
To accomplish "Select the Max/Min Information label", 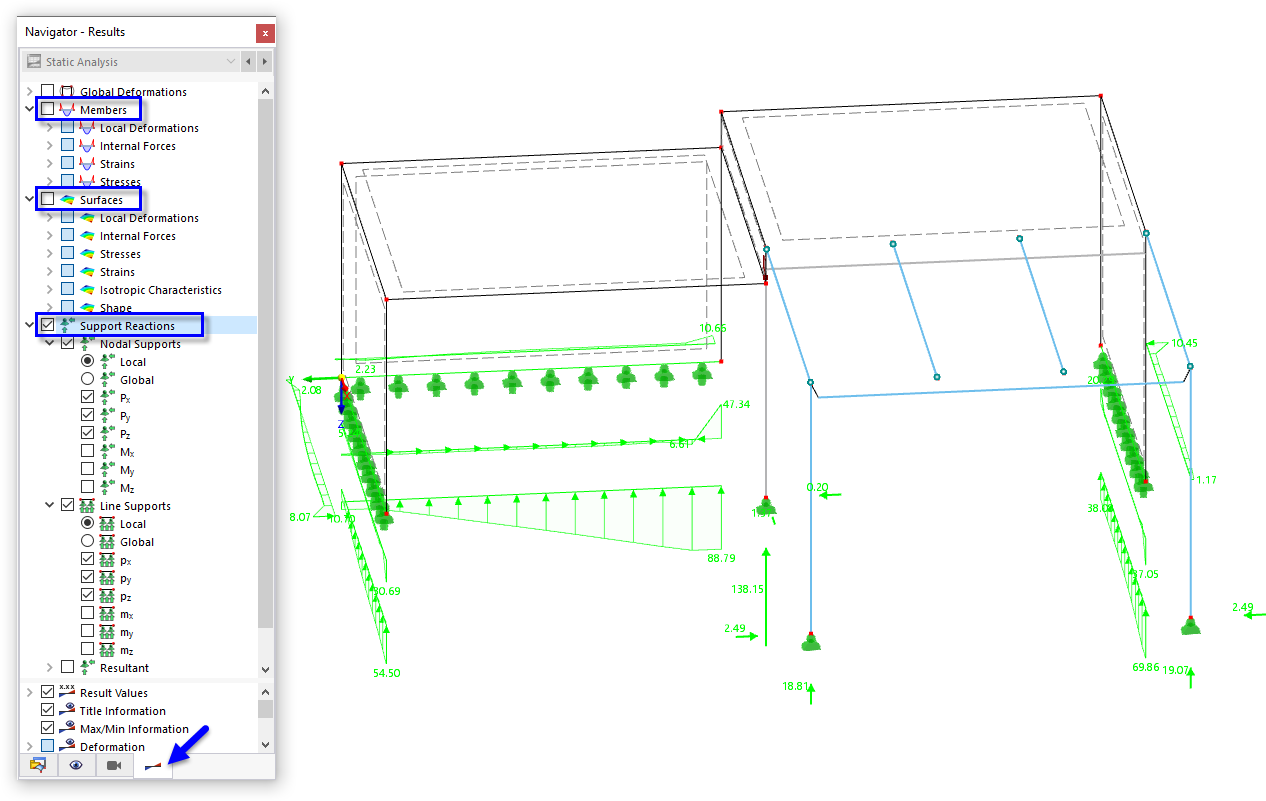I will pos(134,729).
